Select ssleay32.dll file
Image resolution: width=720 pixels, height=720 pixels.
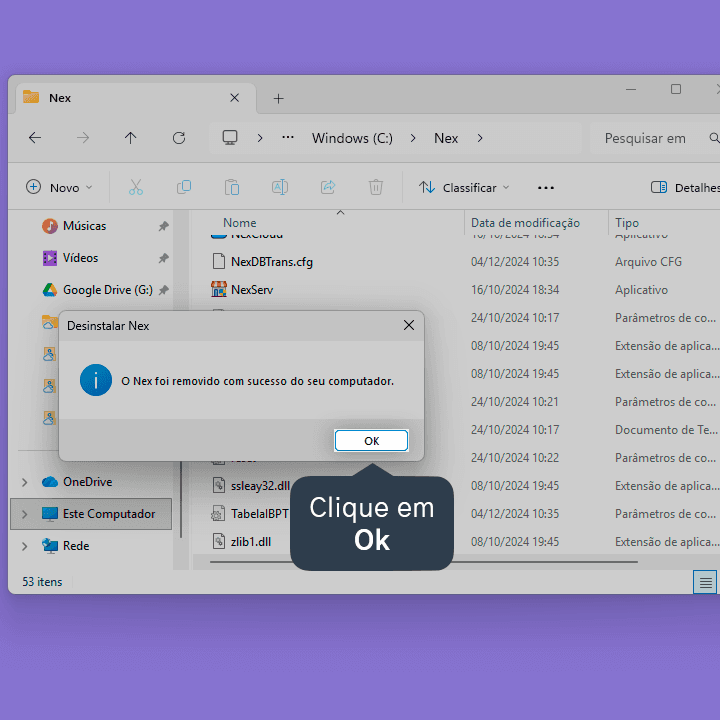[x=260, y=486]
